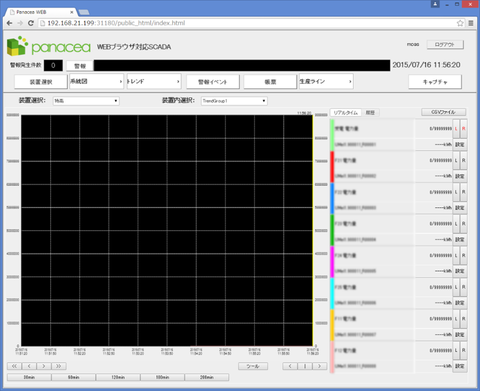Toggle red R axis on first green series
This screenshot has height=391, width=480.
pyautogui.click(x=463, y=128)
